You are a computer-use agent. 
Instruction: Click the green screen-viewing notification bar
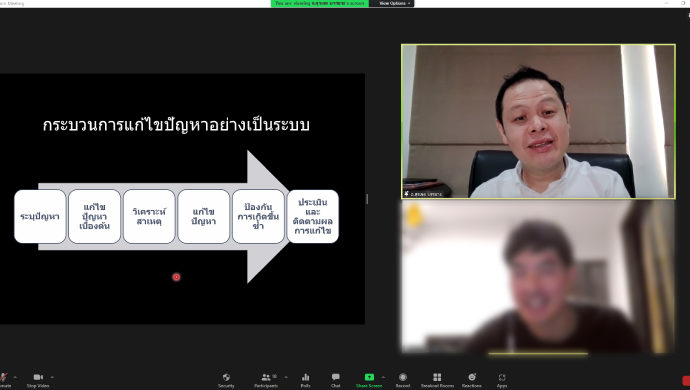click(x=320, y=3)
